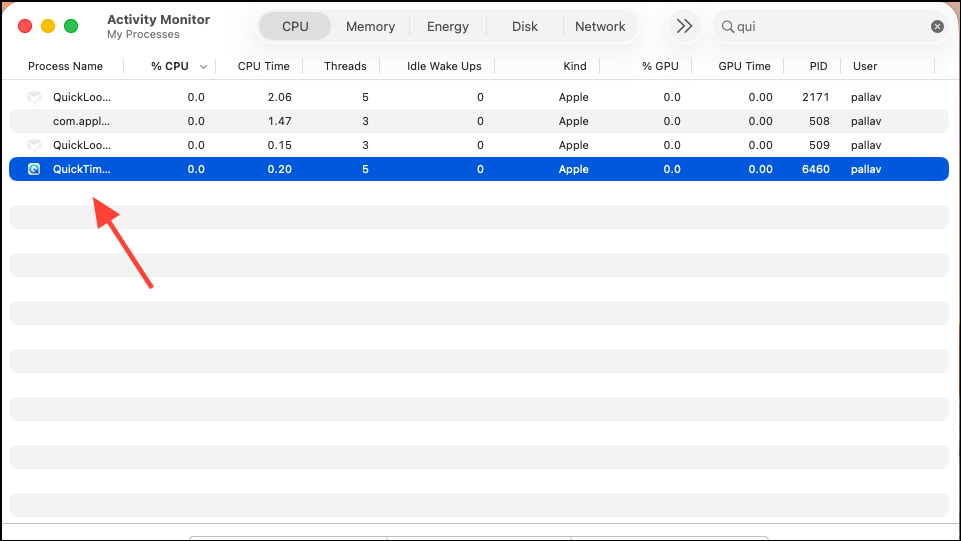Viewport: 961px width, 541px height.
Task: Click the magnifying glass search icon
Action: pos(728,27)
